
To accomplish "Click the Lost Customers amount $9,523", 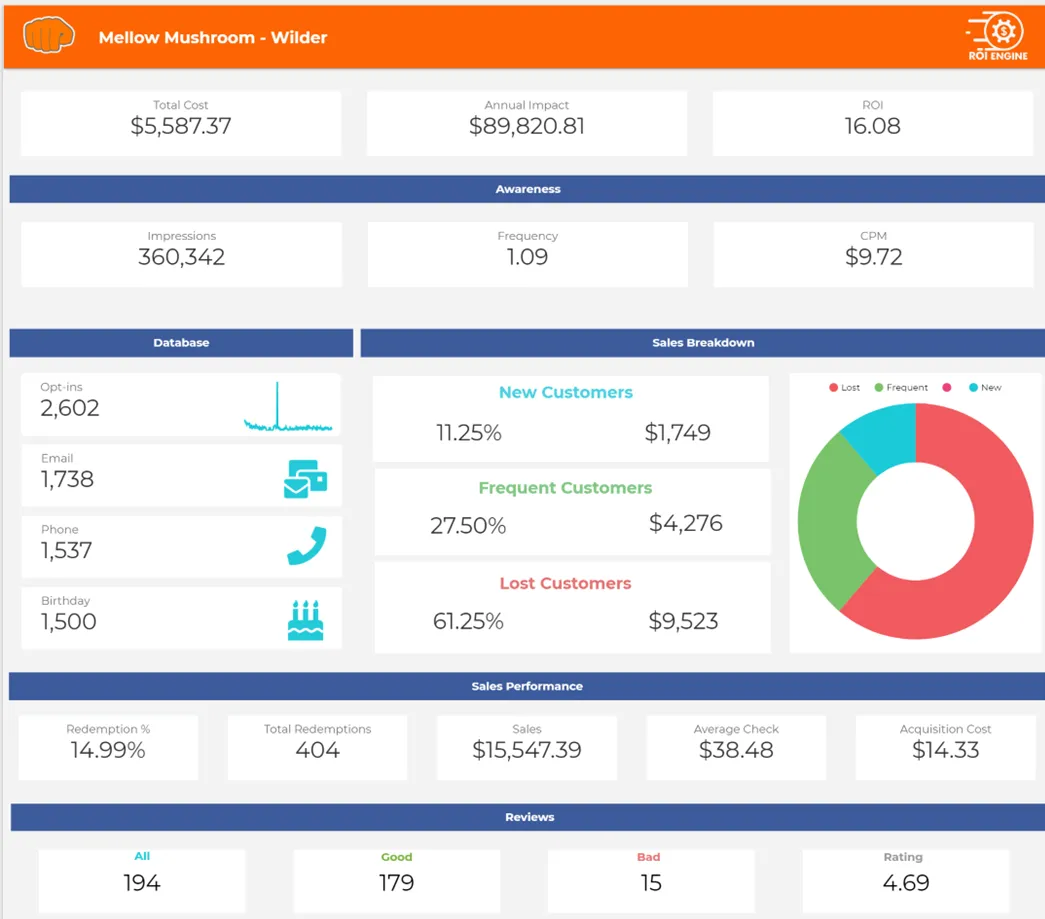I will tap(683, 621).
